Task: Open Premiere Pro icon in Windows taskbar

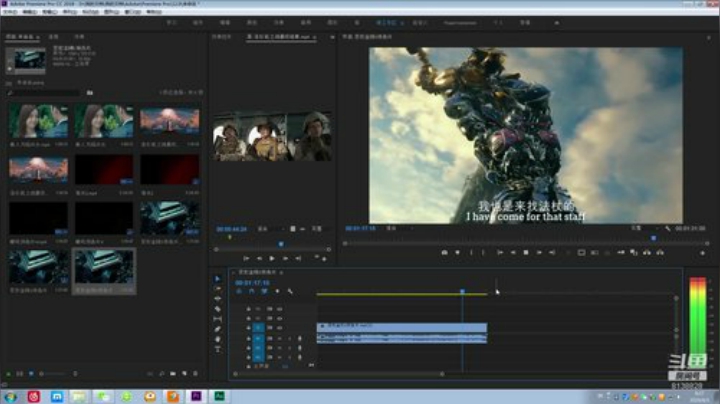Action: [x=196, y=396]
